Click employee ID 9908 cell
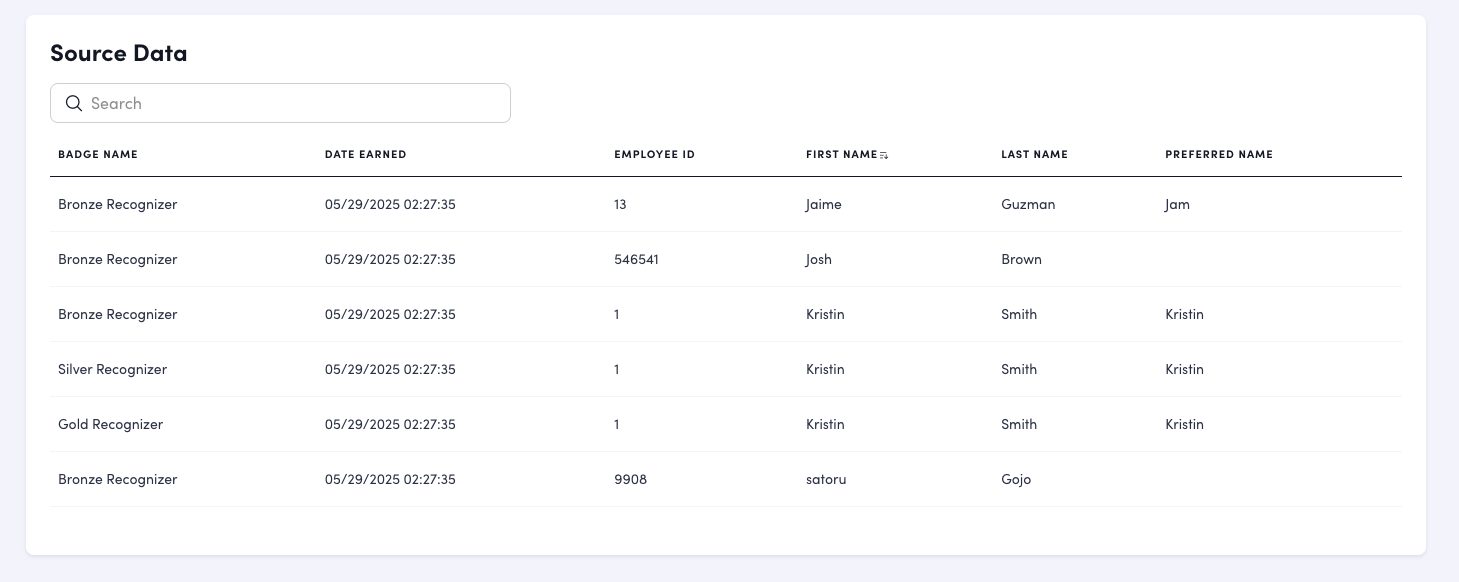Screen dimensions: 1459x582 point(630,480)
